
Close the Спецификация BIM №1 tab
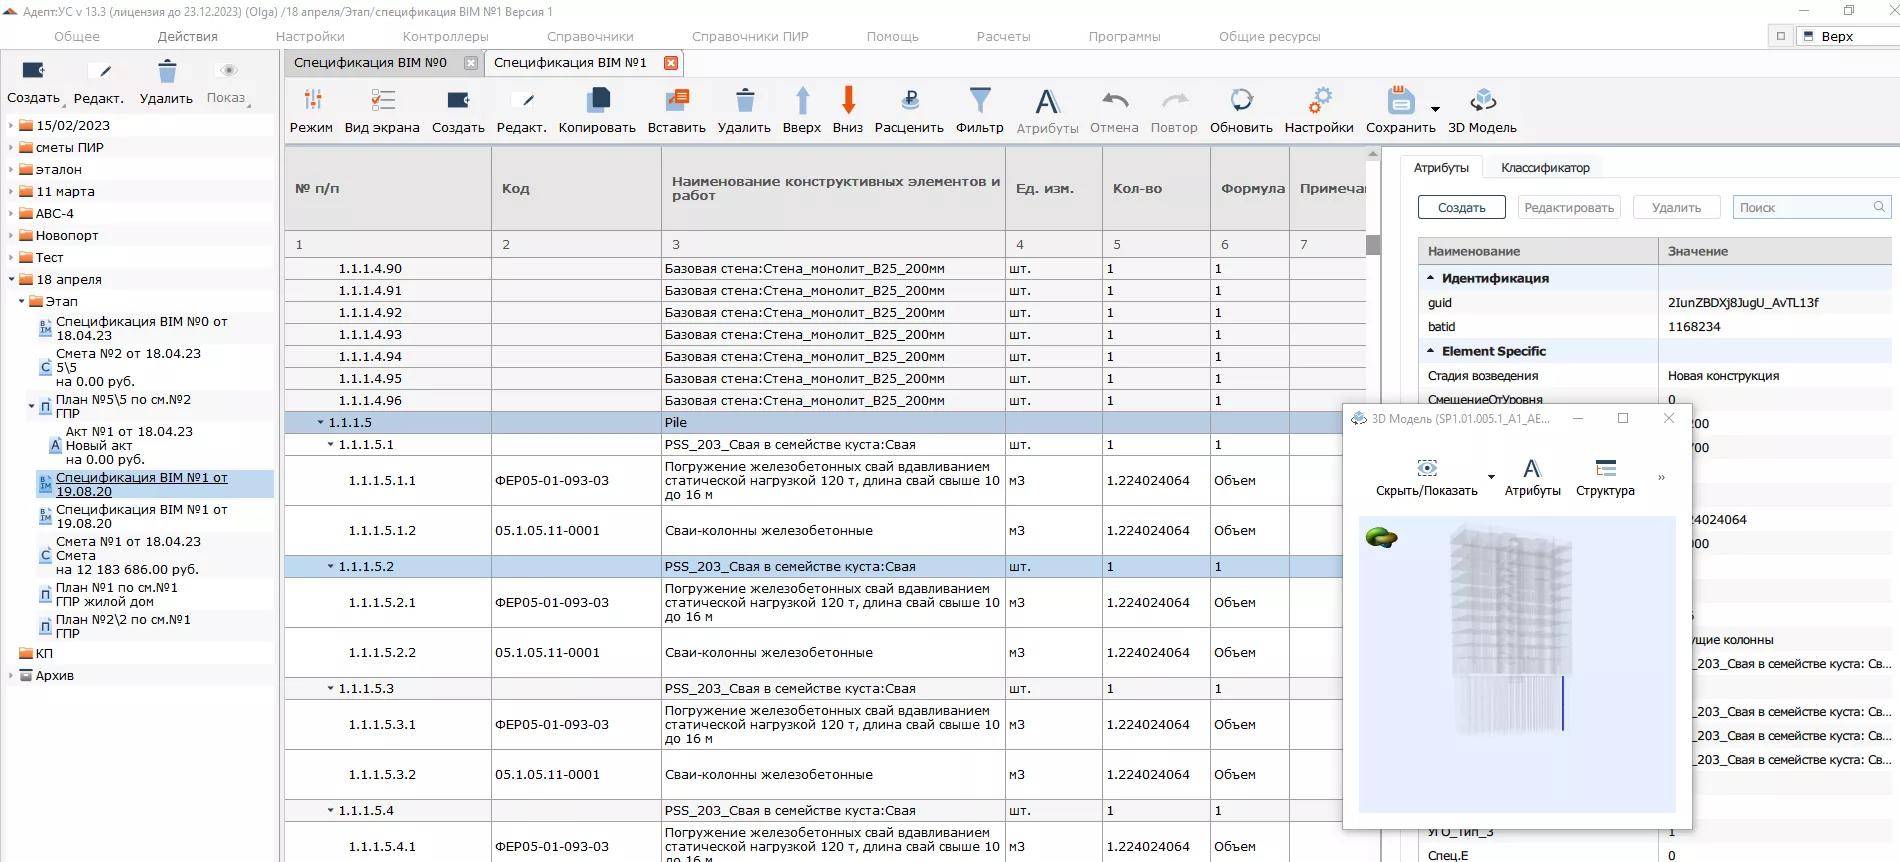click(671, 63)
